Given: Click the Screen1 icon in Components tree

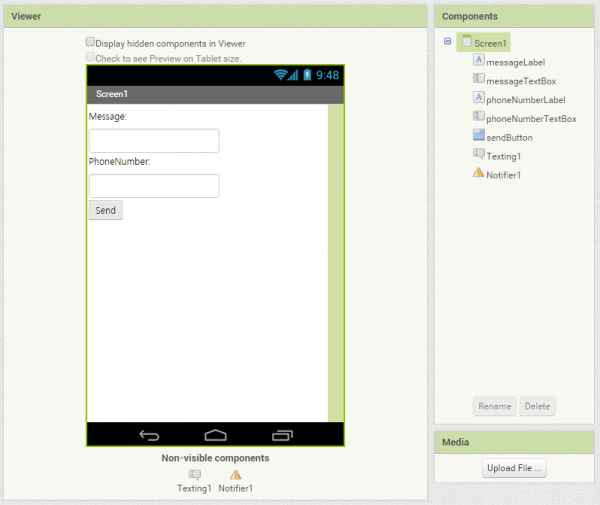Looking at the screenshot, I should pos(466,41).
